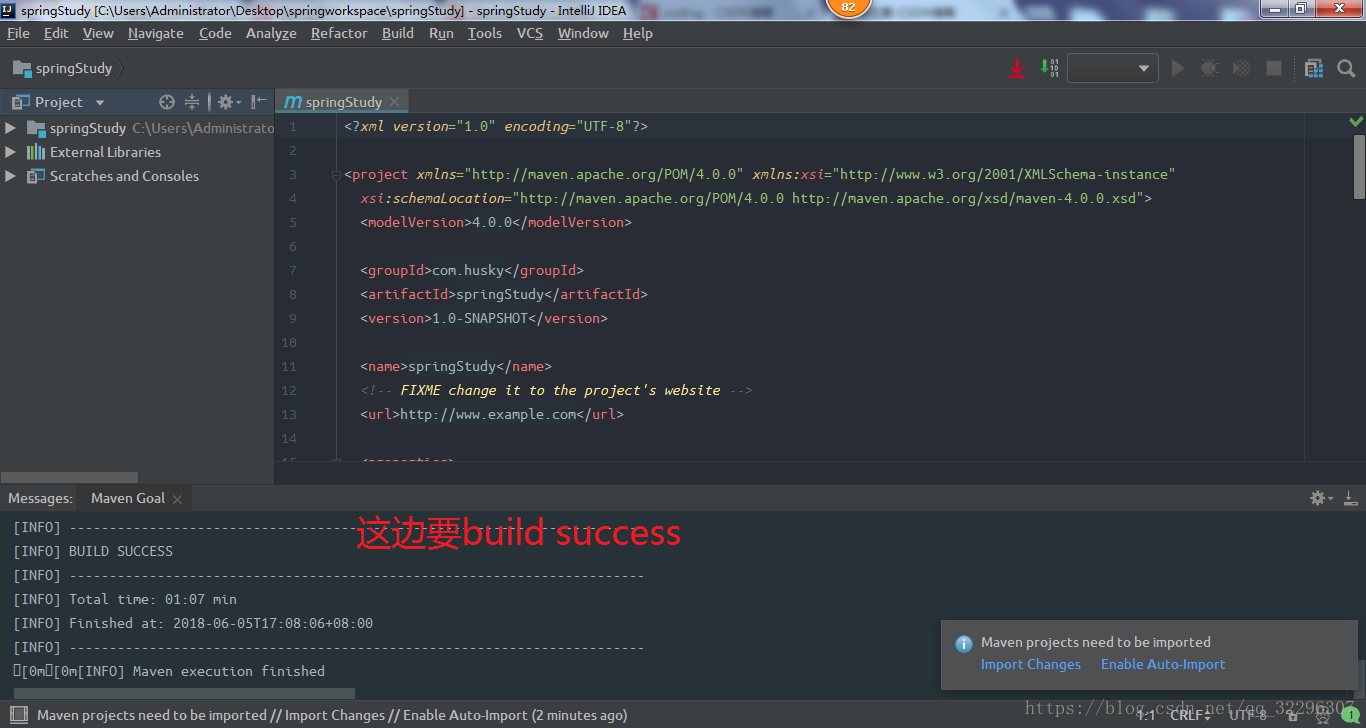Click the green notifications badge in status bar
Image resolution: width=1366 pixels, height=728 pixels.
[x=1350, y=715]
